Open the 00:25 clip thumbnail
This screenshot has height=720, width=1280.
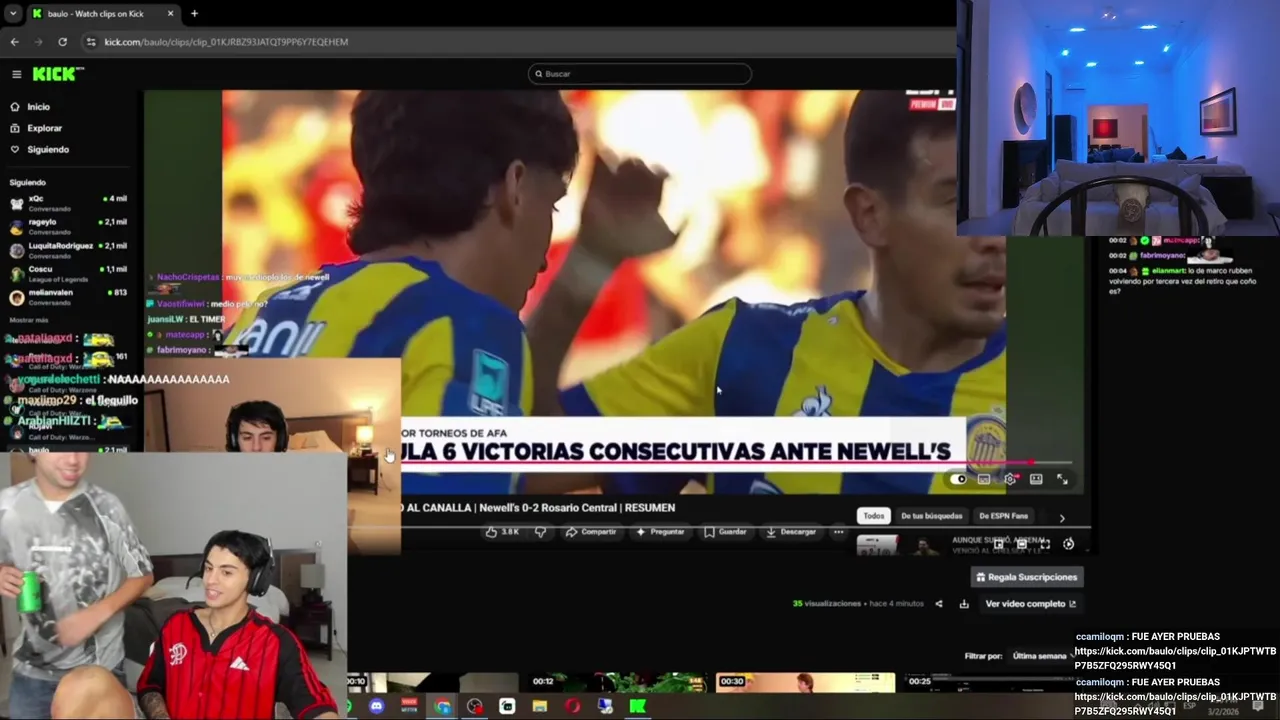click(990, 682)
